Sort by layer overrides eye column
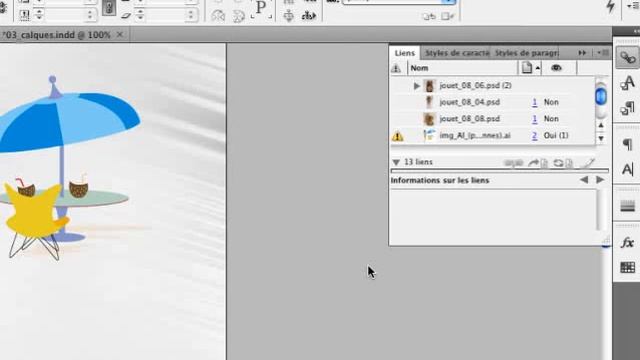This screenshot has width=640, height=360. point(556,68)
